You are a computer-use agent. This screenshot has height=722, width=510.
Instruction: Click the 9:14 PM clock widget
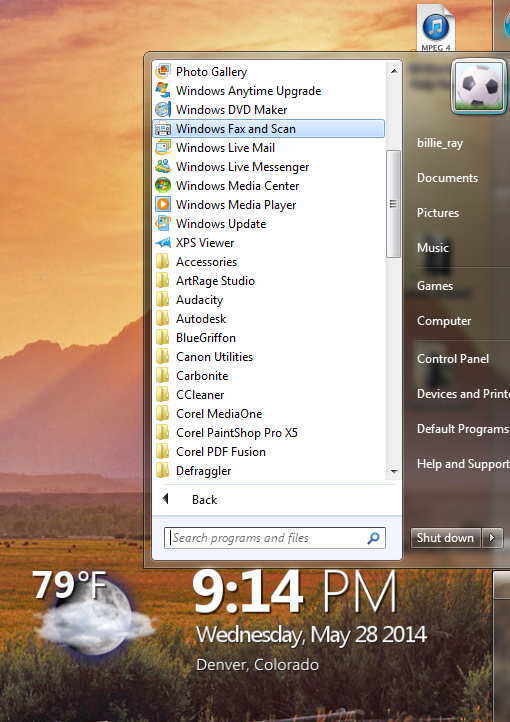295,591
